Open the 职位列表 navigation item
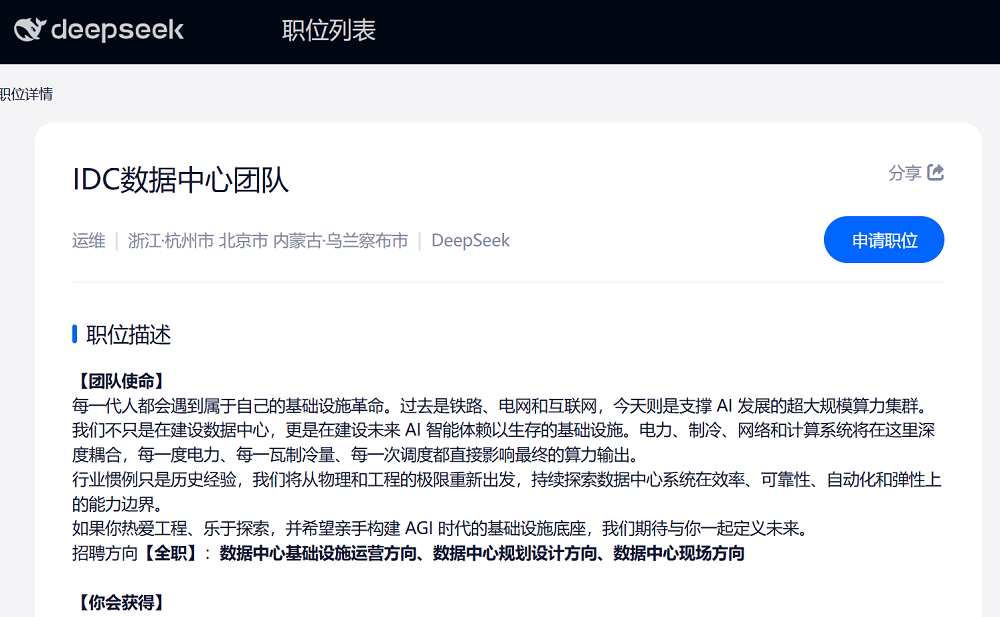The image size is (1000, 617). (329, 30)
